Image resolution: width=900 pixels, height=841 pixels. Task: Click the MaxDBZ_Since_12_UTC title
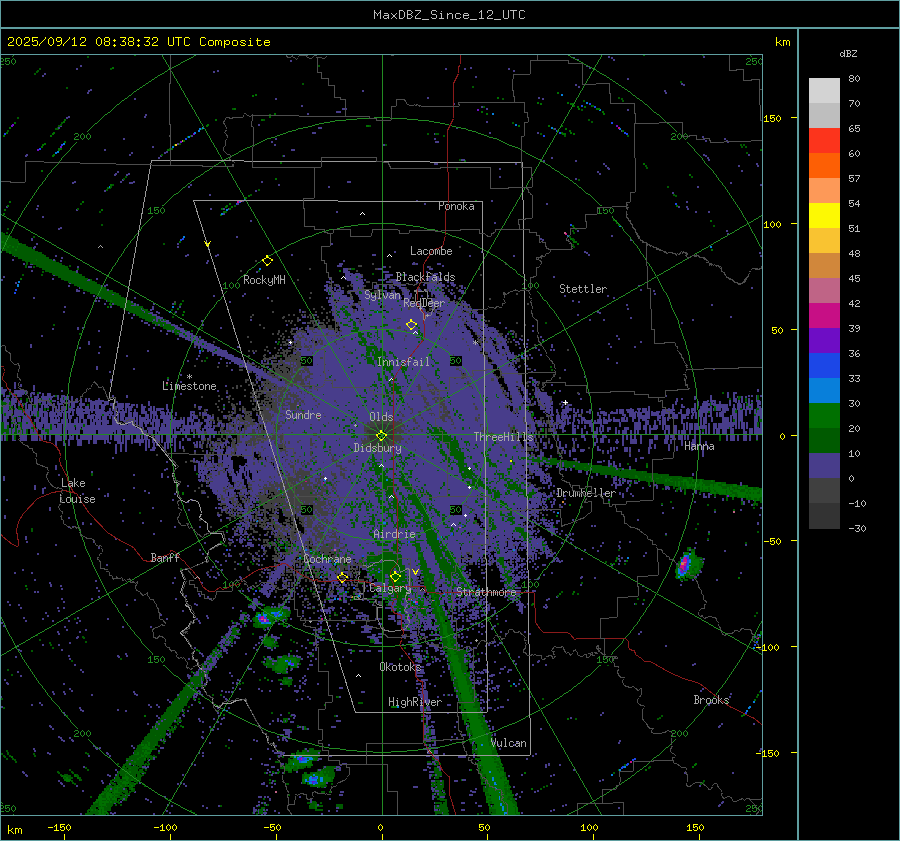click(449, 15)
